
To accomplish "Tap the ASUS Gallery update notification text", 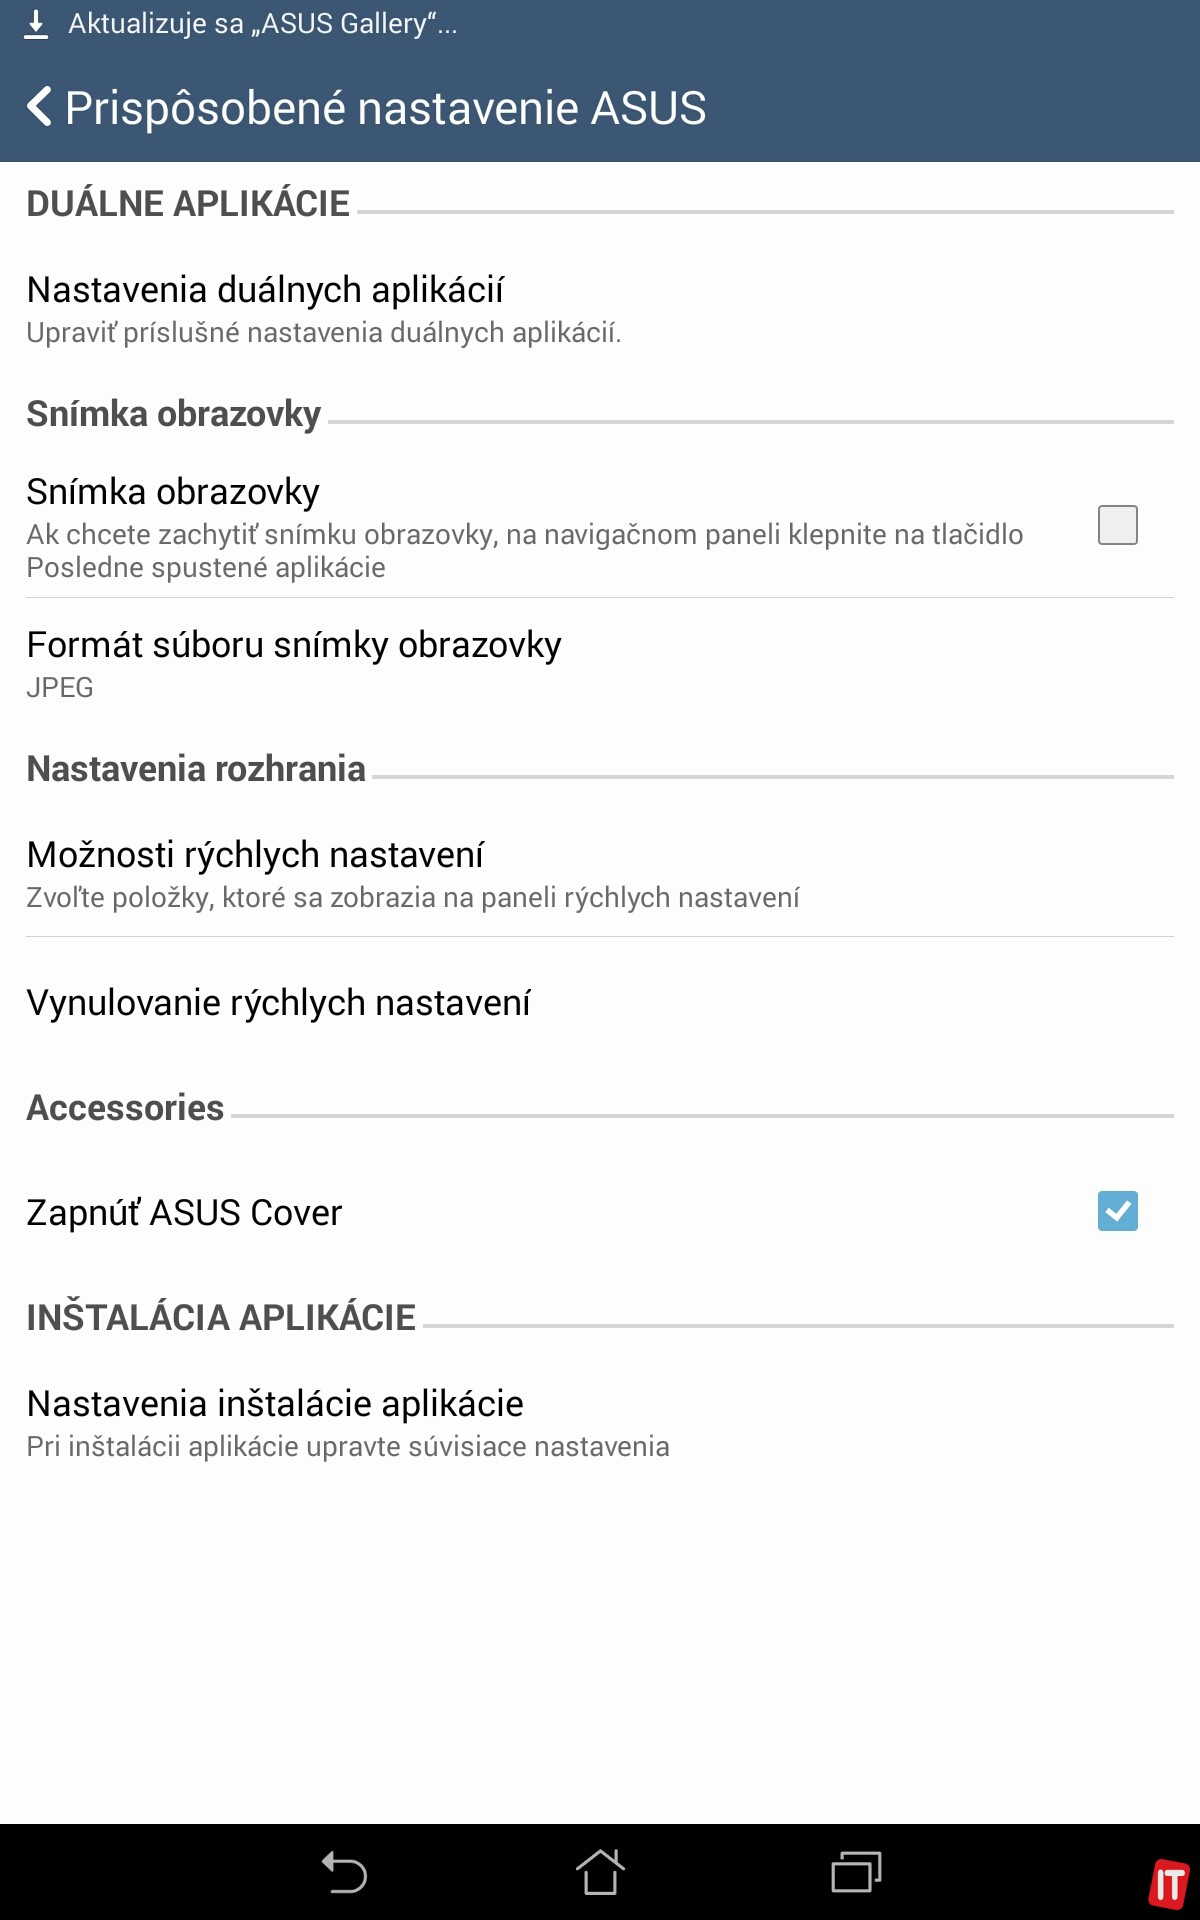I will (x=262, y=24).
